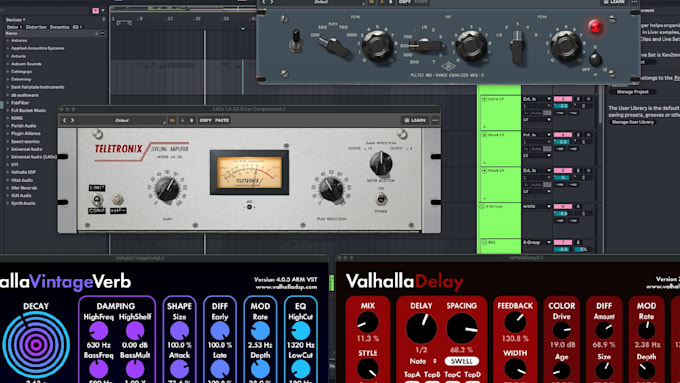The height and width of the screenshot is (383, 680).
Task: Expand the Antares folder
Action: coord(7,40)
